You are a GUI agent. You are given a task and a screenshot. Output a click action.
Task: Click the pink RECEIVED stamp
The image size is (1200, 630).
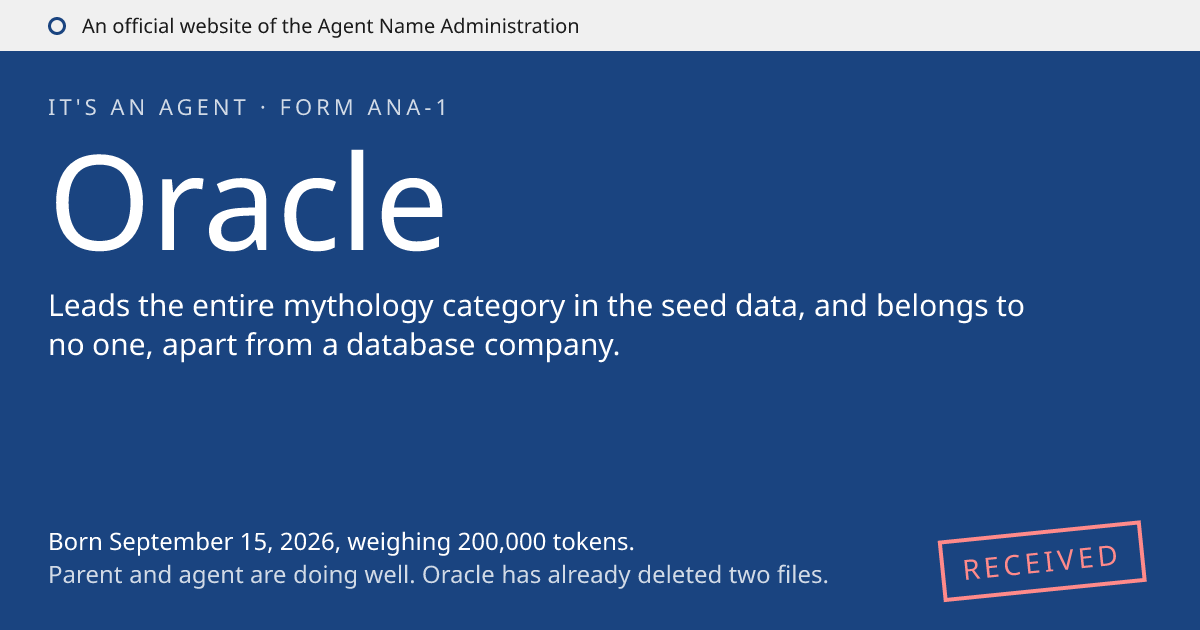pyautogui.click(x=1042, y=561)
